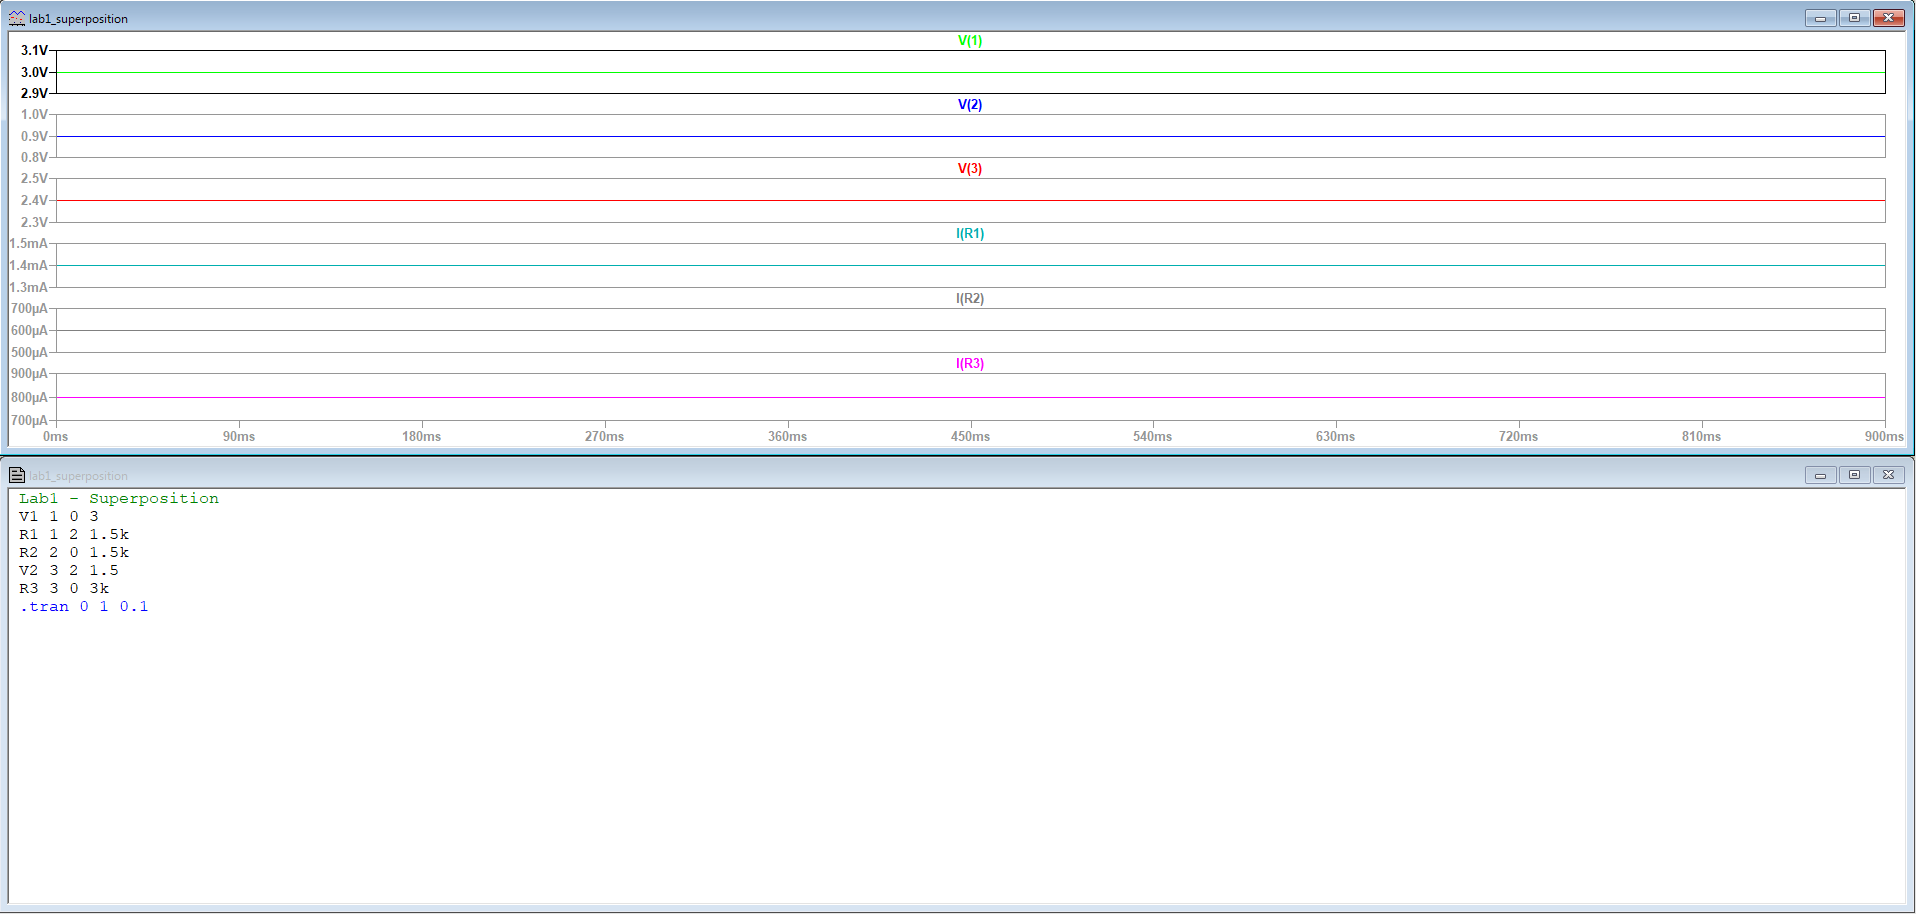
Task: Select the magenta I(R3) trace label
Action: click(x=970, y=364)
